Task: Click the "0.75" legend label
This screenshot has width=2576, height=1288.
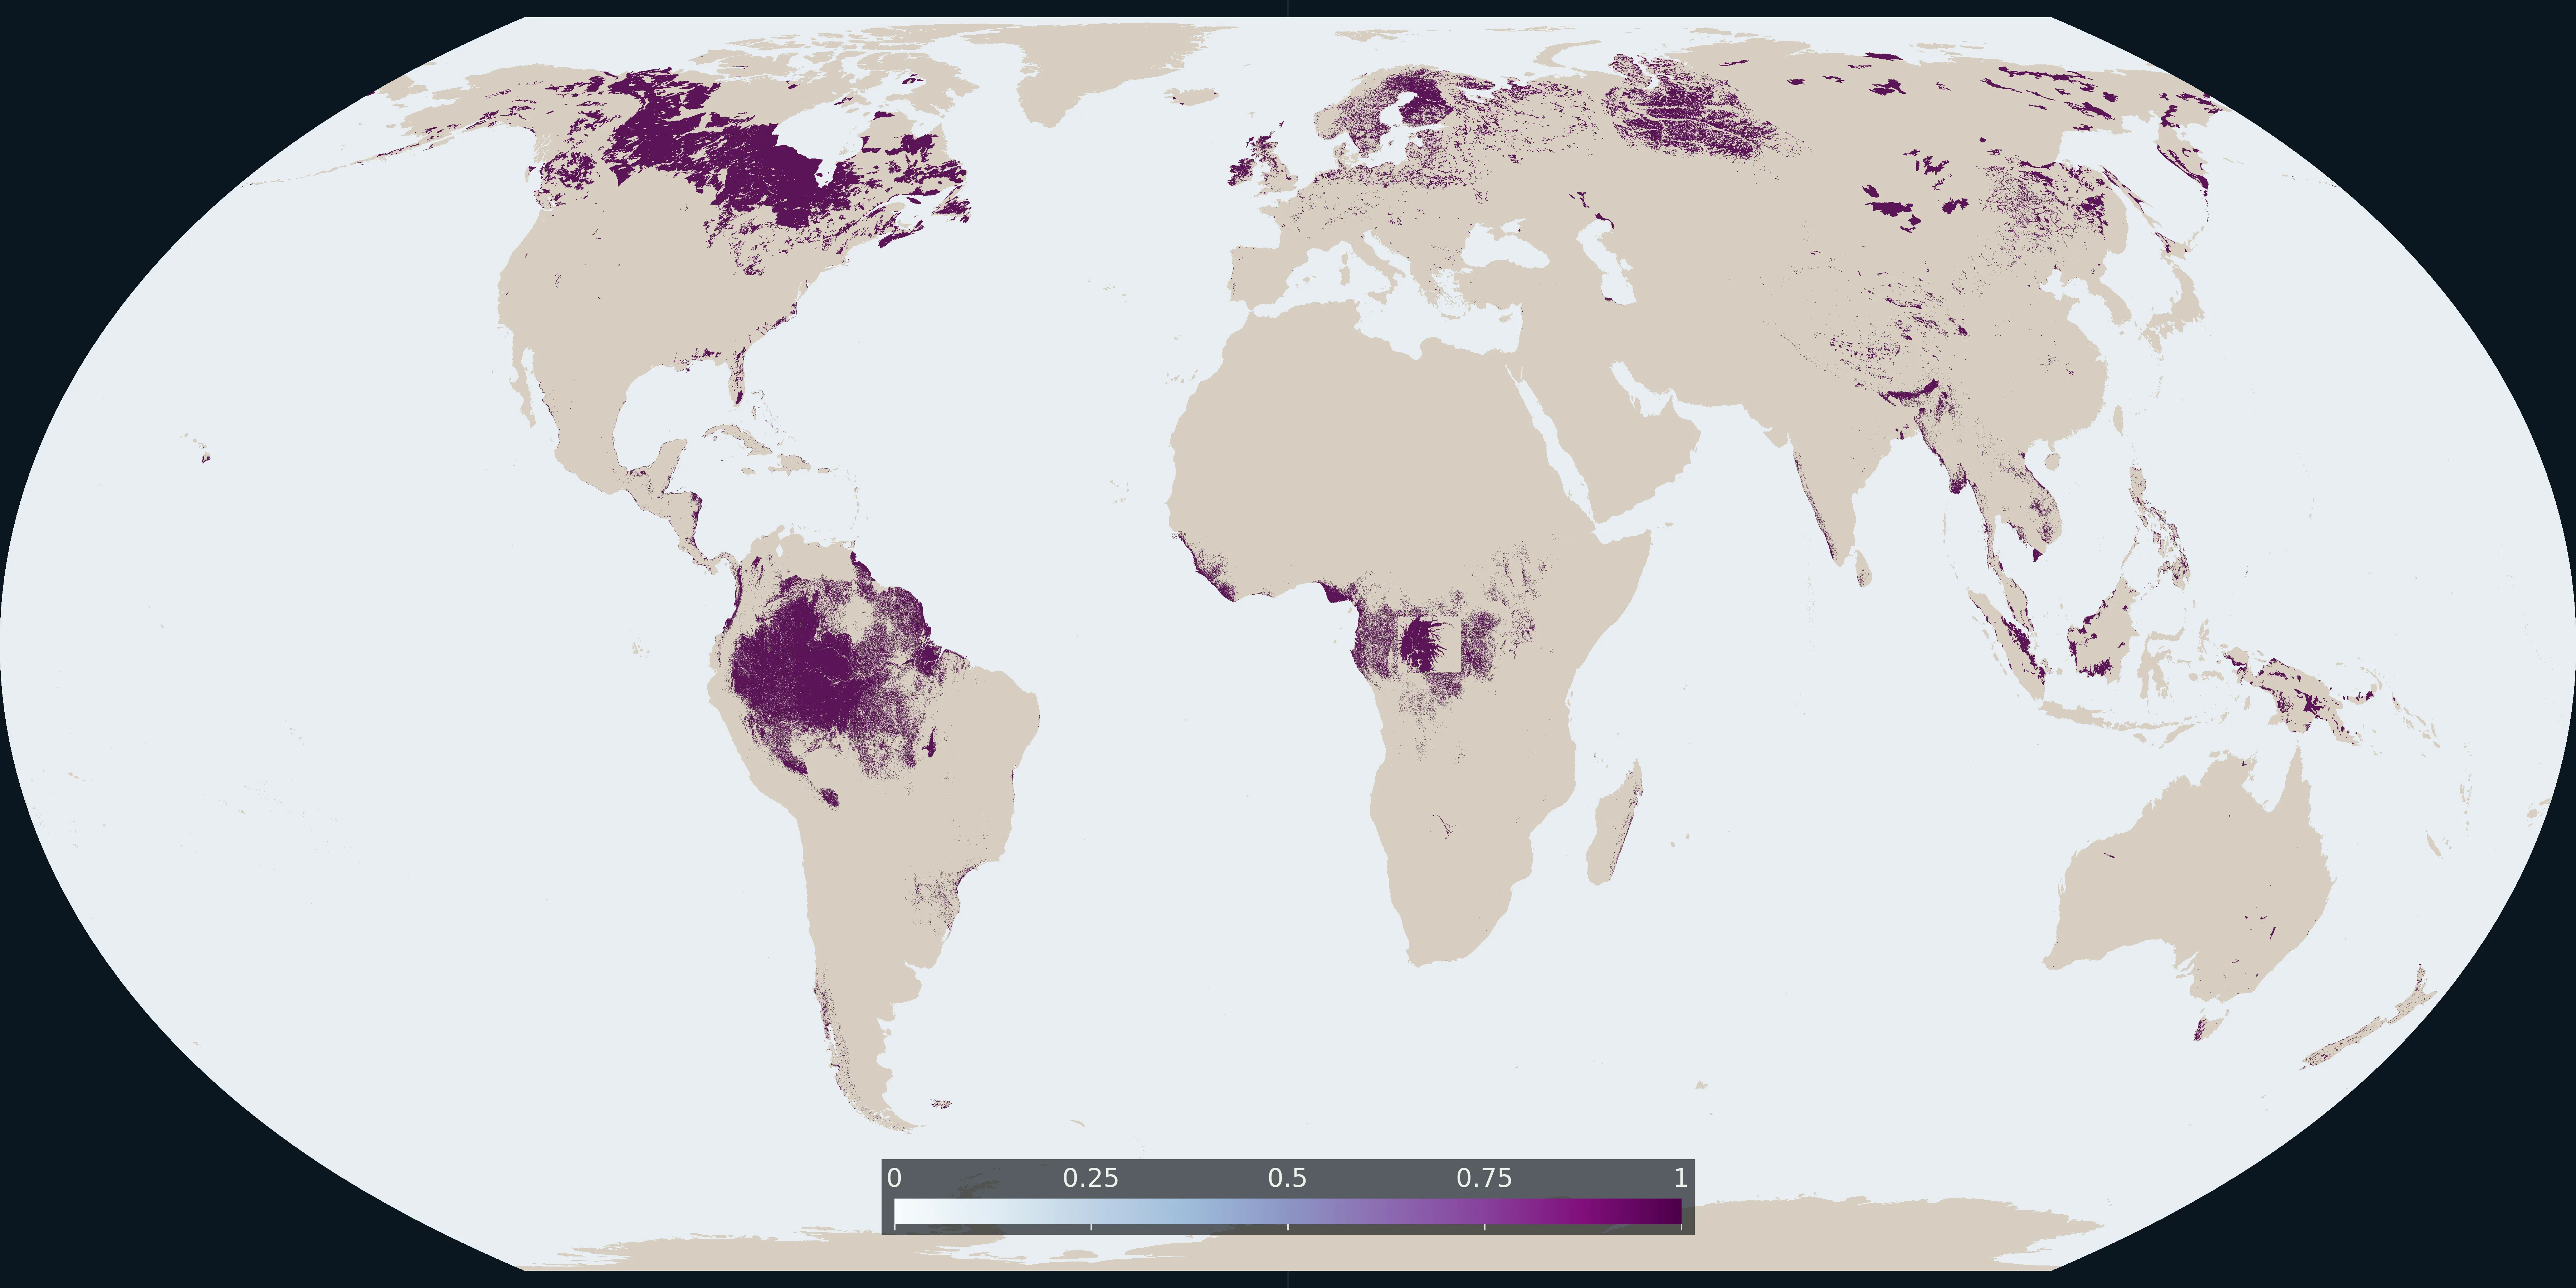Action: [x=1484, y=1178]
